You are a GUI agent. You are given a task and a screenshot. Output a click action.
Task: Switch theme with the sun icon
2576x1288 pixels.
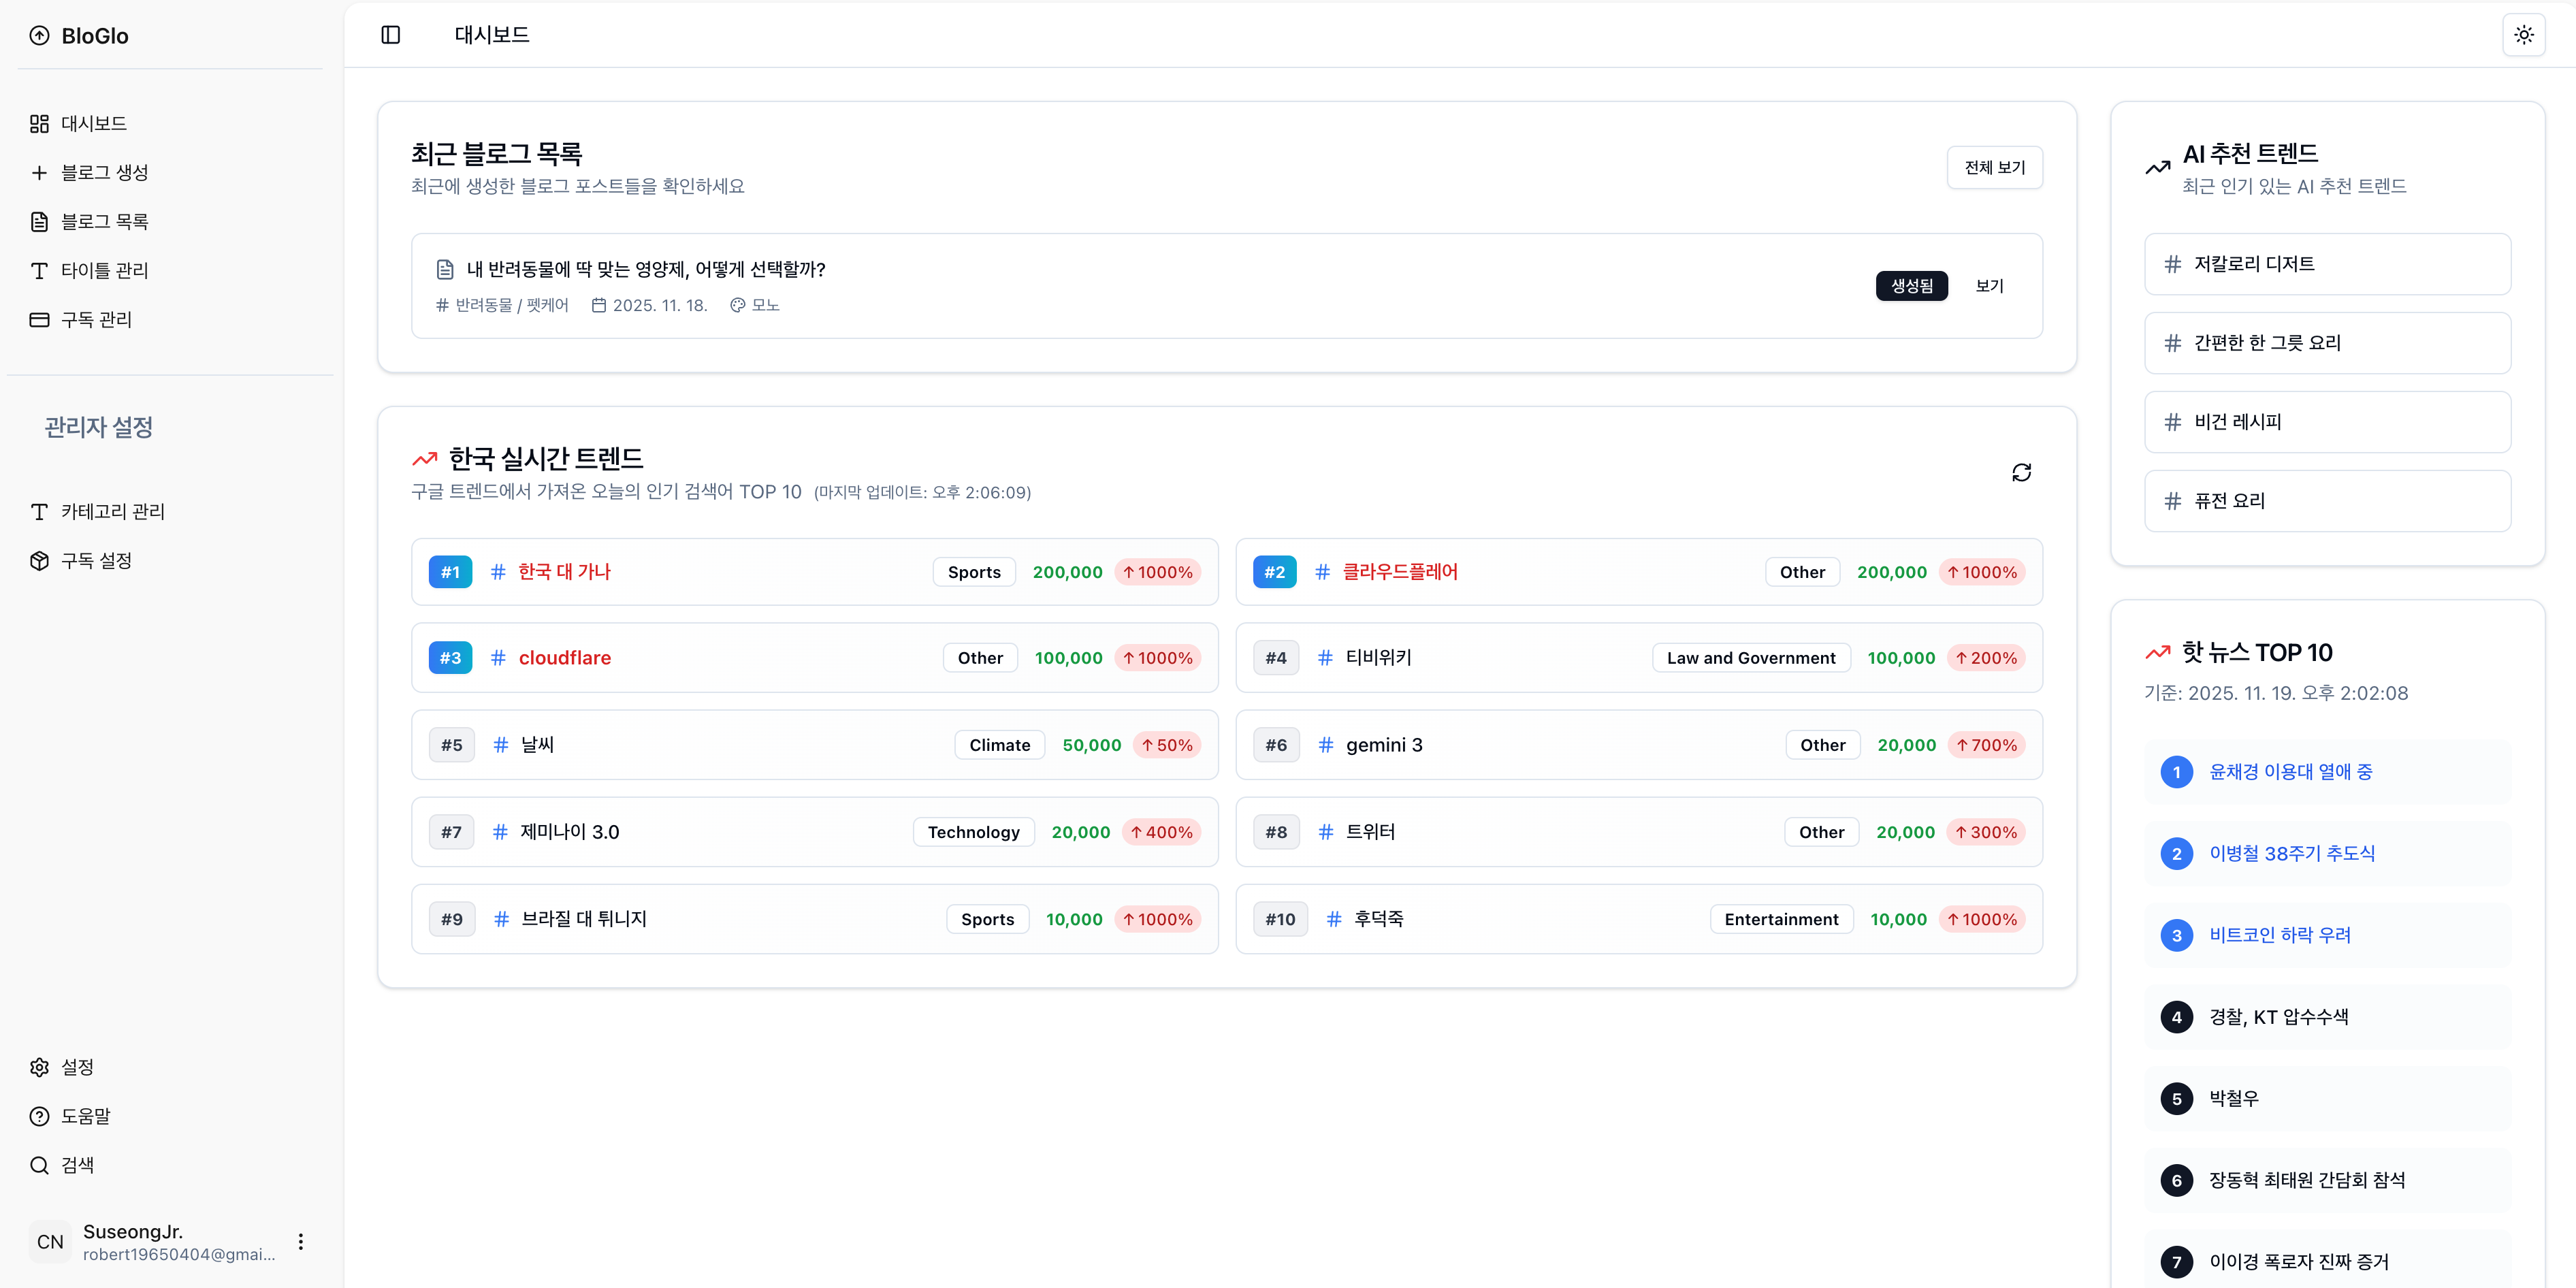pos(2523,35)
